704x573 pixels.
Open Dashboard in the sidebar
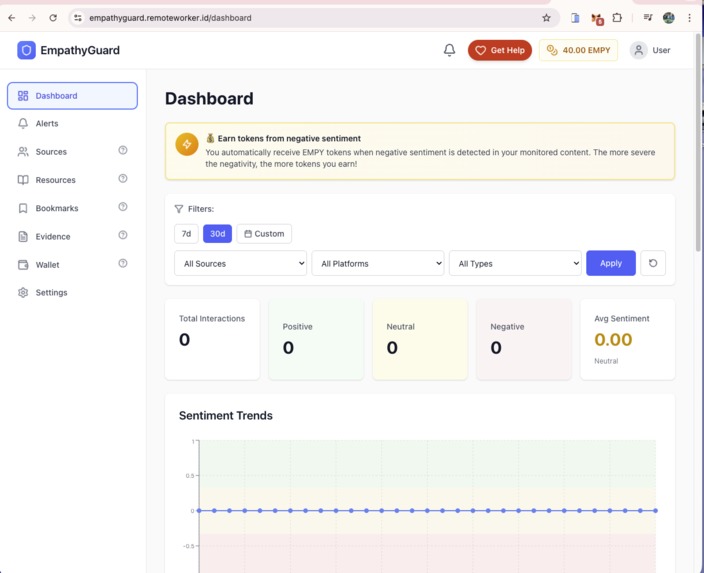(72, 96)
